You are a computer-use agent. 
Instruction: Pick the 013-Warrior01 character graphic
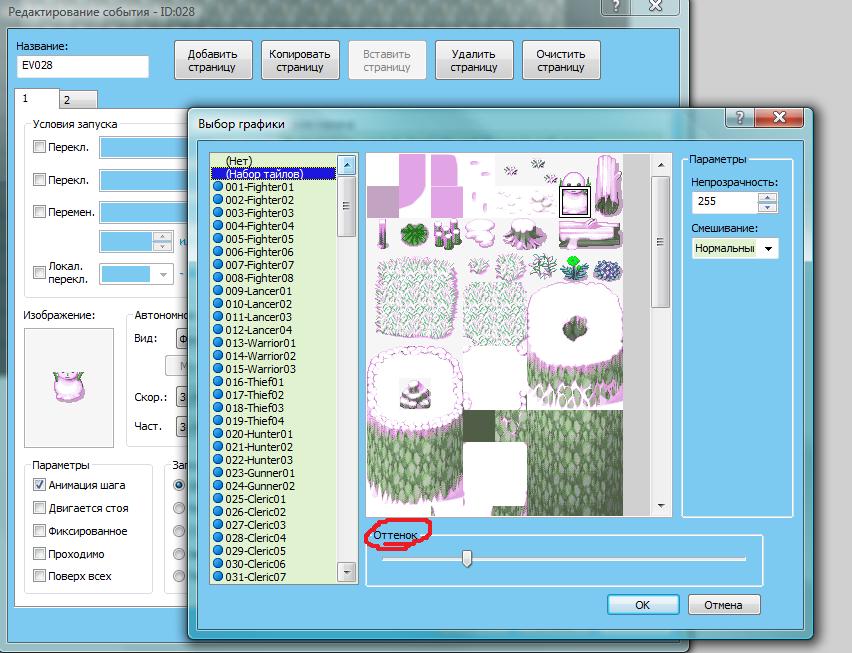click(x=260, y=343)
